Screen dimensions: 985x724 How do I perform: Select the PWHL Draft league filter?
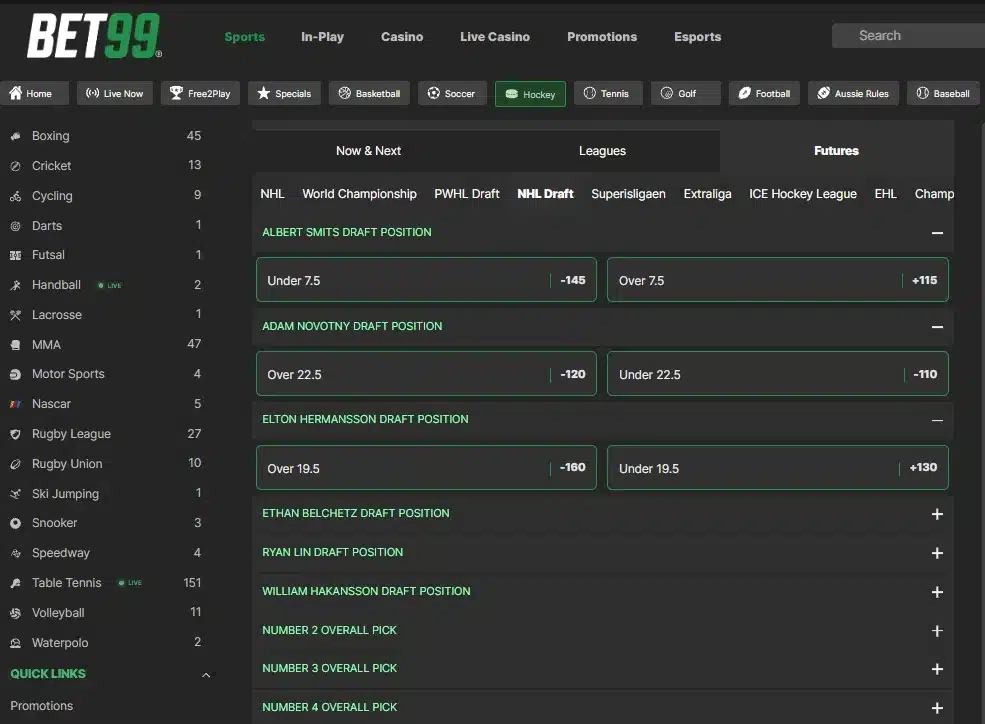pos(467,194)
